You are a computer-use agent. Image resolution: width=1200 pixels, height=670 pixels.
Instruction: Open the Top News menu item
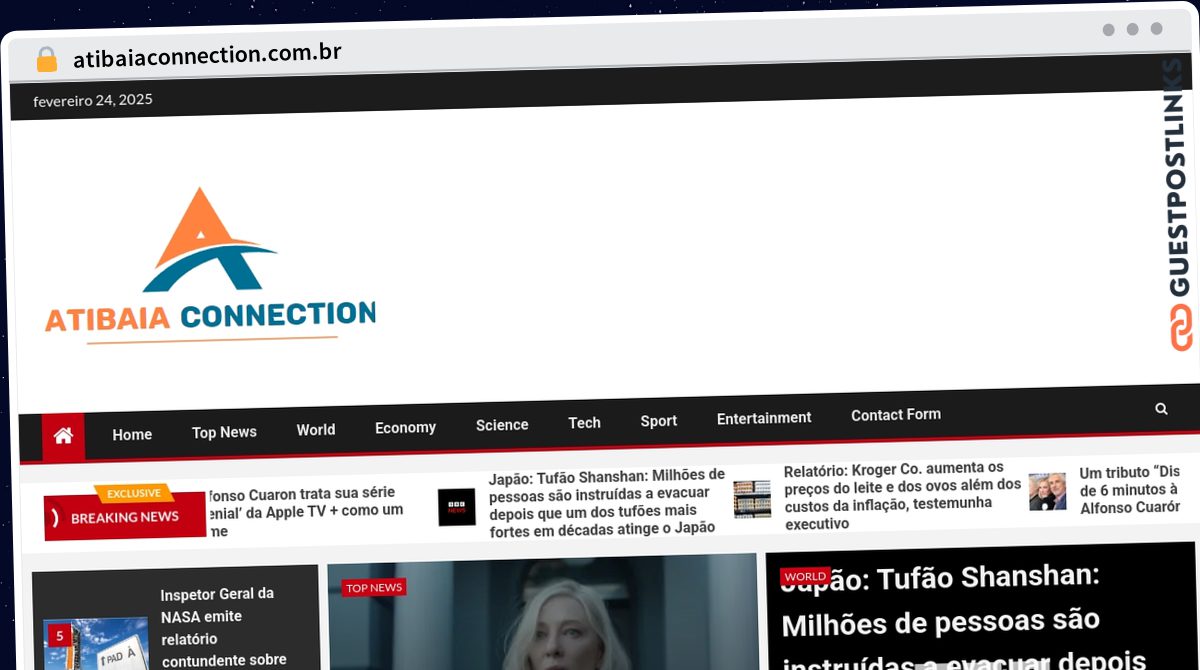coord(224,432)
